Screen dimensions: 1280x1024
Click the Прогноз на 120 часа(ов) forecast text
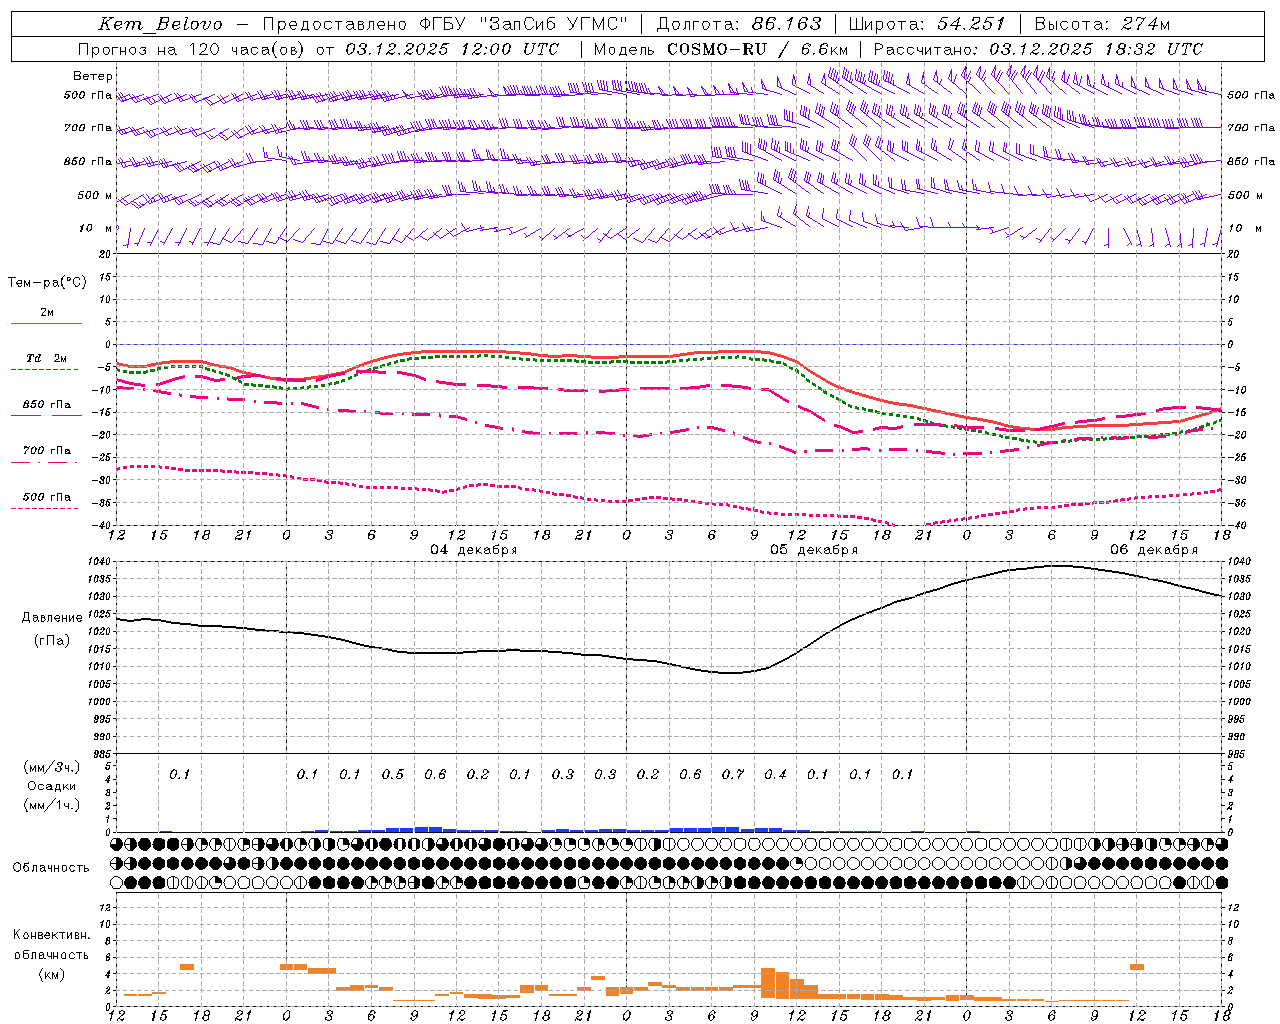[x=193, y=49]
